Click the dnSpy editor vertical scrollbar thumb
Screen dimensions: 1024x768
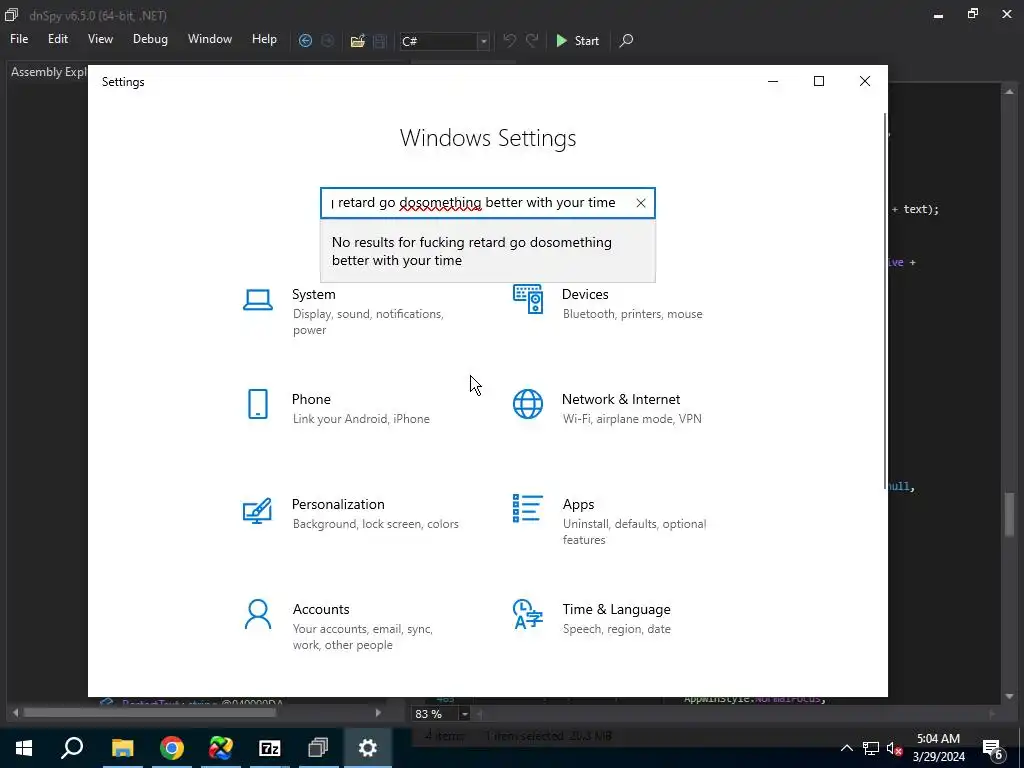tap(1010, 513)
